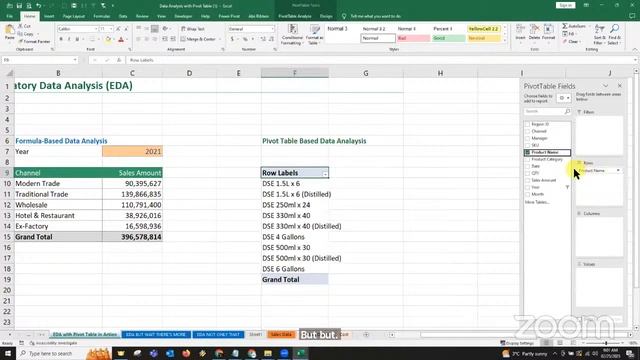Viewport: 640px width, 360px height.
Task: Open Find & Select magnifier
Action: click(x=614, y=34)
